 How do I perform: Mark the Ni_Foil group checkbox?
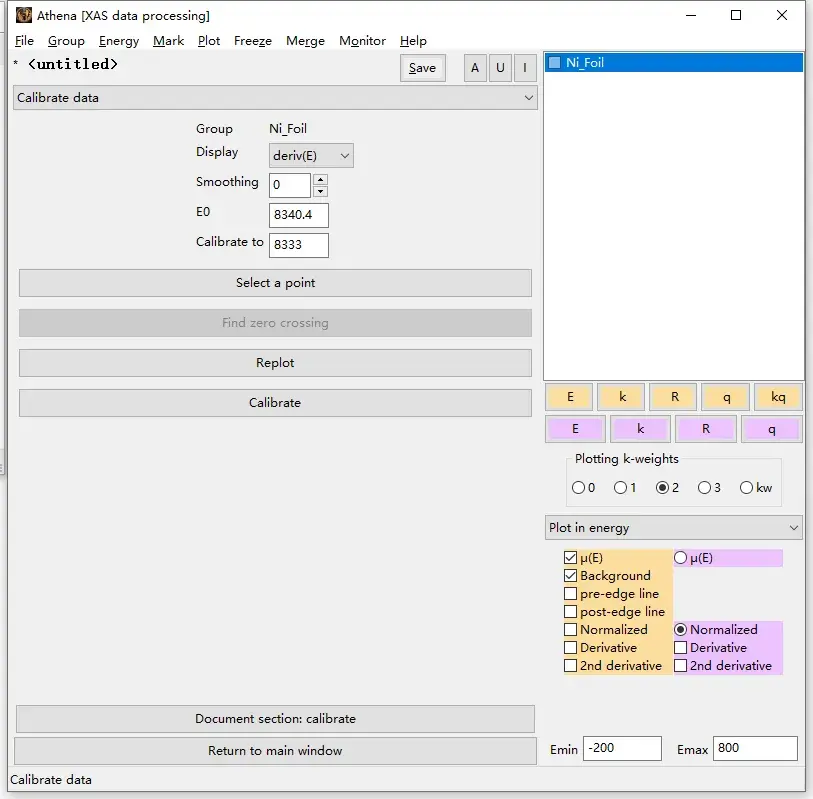click(x=554, y=63)
